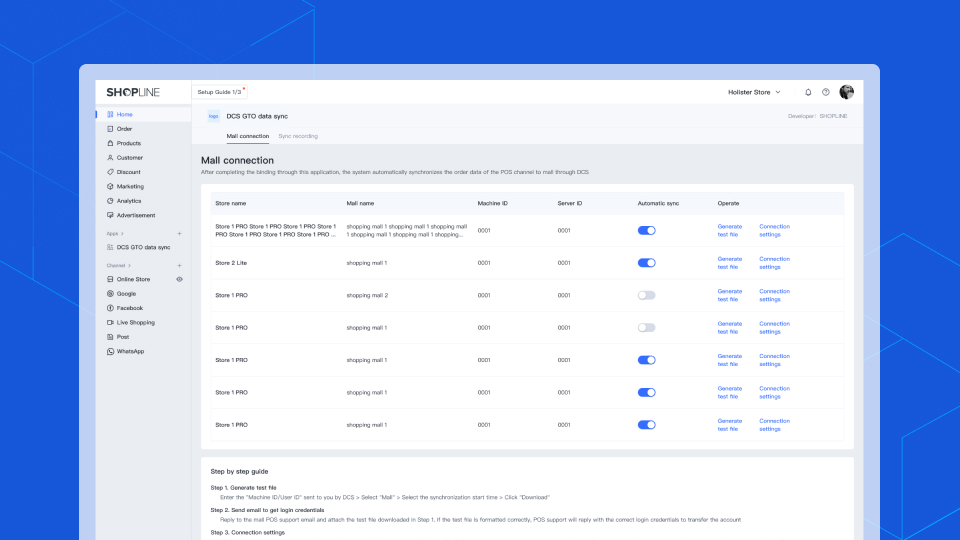Enable automatic sync for shopping mall 2 row

pyautogui.click(x=646, y=295)
